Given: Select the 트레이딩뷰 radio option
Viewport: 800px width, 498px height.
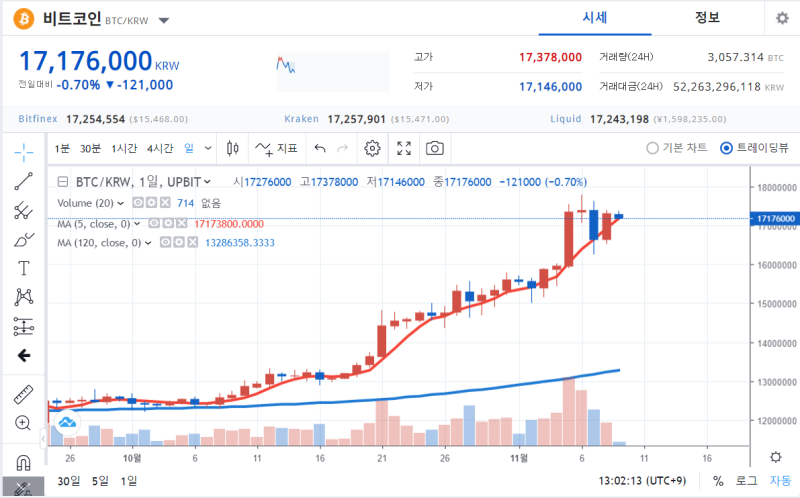Looking at the screenshot, I should pos(754,148).
